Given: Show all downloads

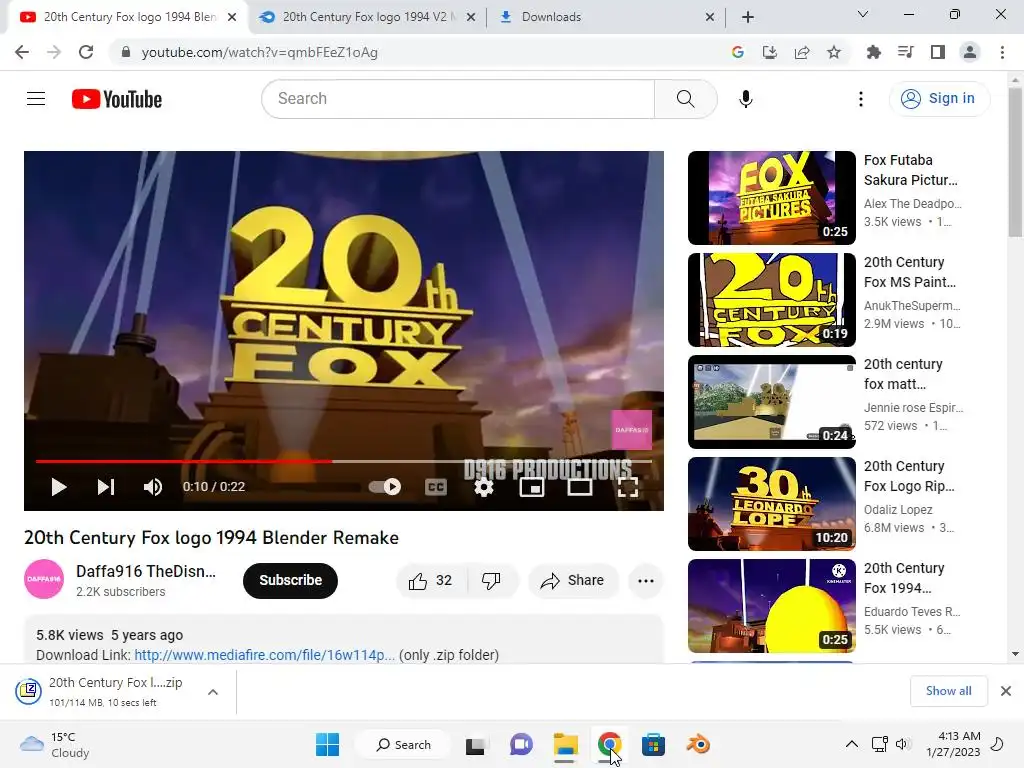Looking at the screenshot, I should tap(948, 691).
